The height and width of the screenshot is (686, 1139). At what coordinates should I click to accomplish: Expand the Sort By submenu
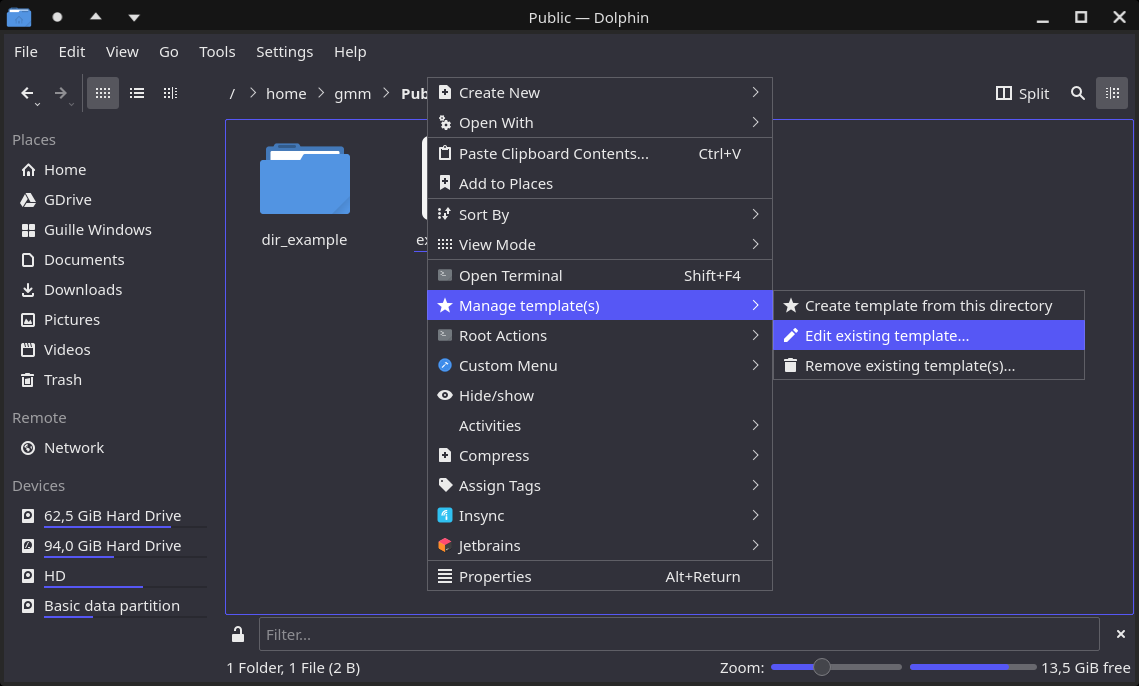(599, 214)
